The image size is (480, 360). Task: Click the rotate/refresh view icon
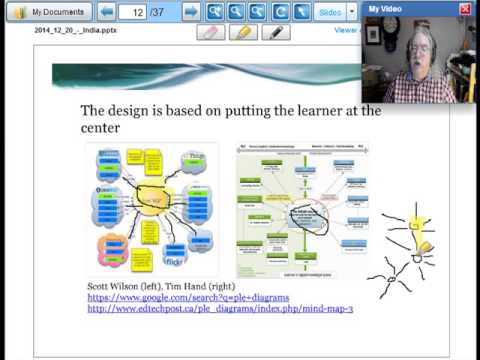[281, 12]
